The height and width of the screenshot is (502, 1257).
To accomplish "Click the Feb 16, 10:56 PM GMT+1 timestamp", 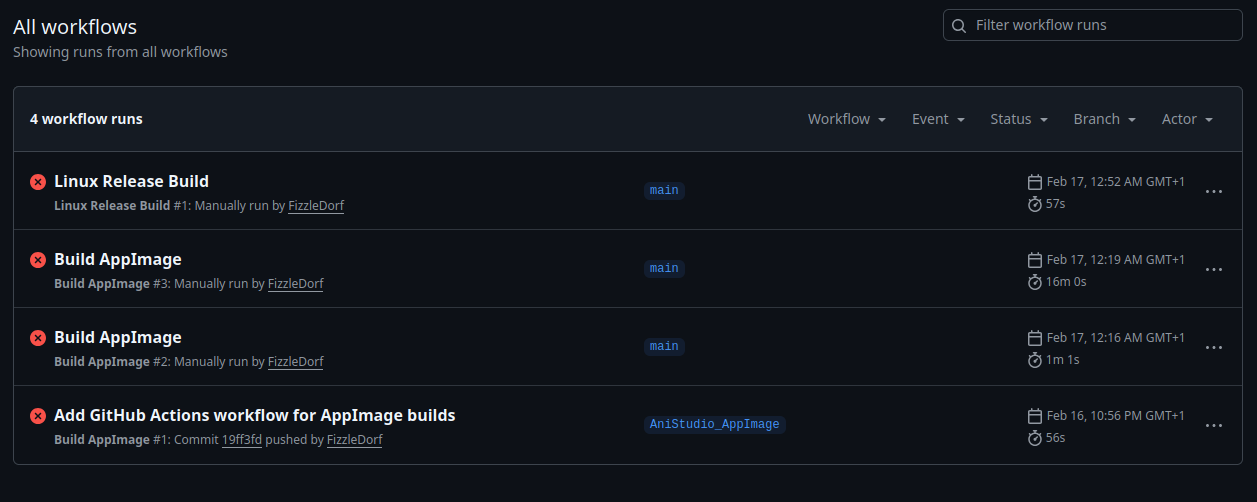I will coord(1115,416).
